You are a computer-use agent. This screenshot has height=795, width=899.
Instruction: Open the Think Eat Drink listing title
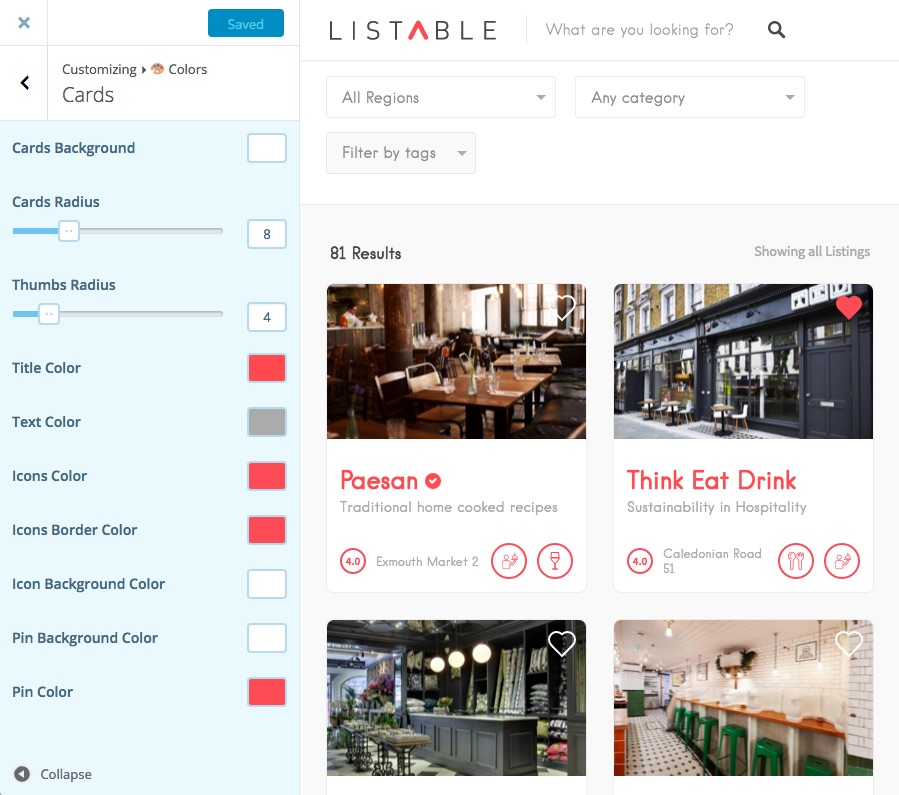[711, 480]
